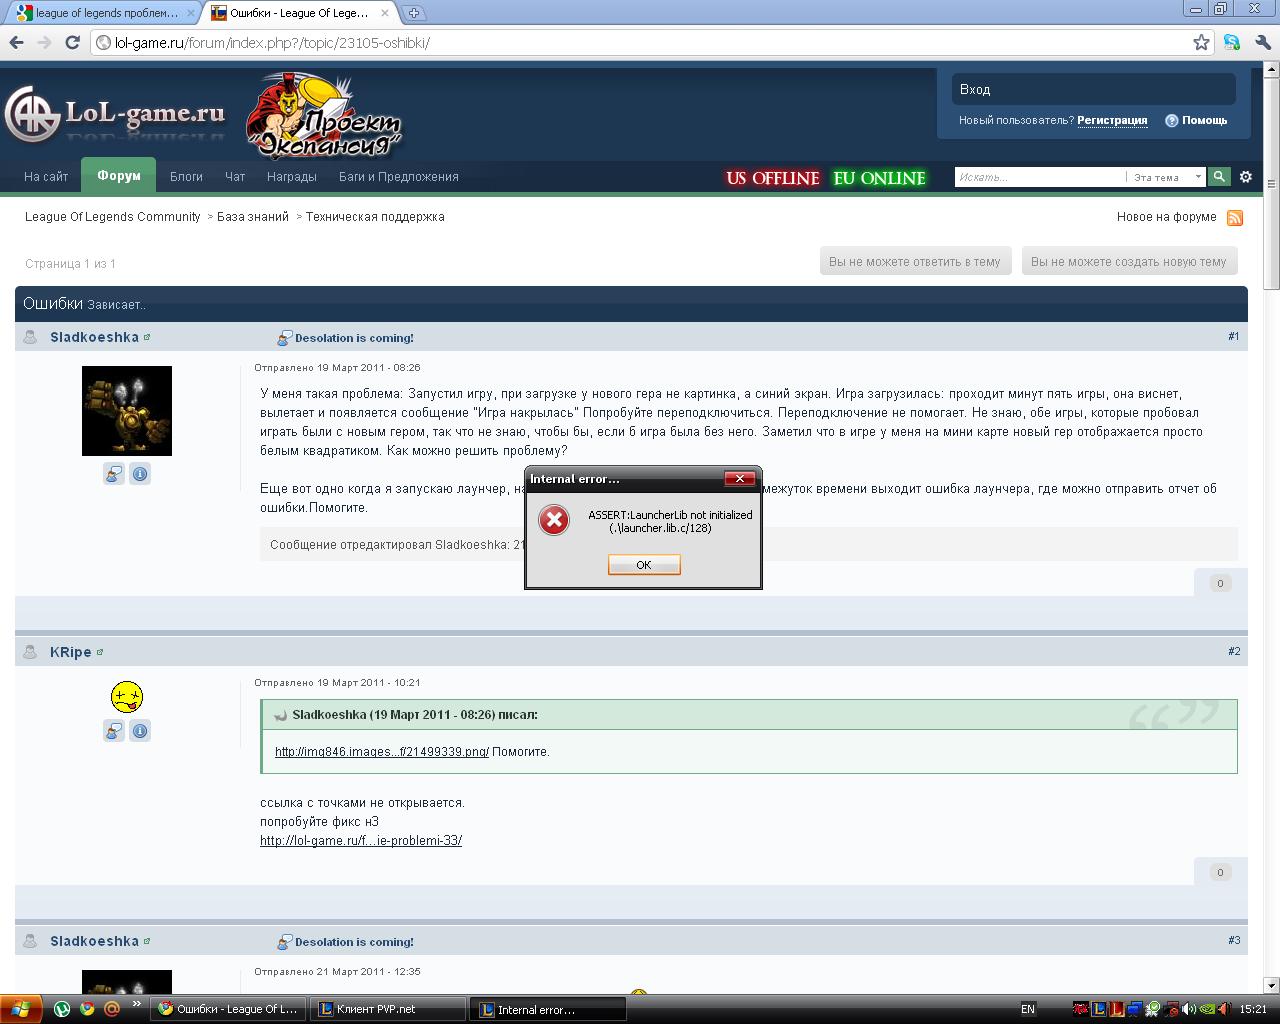1280x1024 pixels.
Task: Open KRipe's smiley avatar
Action: pyautogui.click(x=127, y=696)
